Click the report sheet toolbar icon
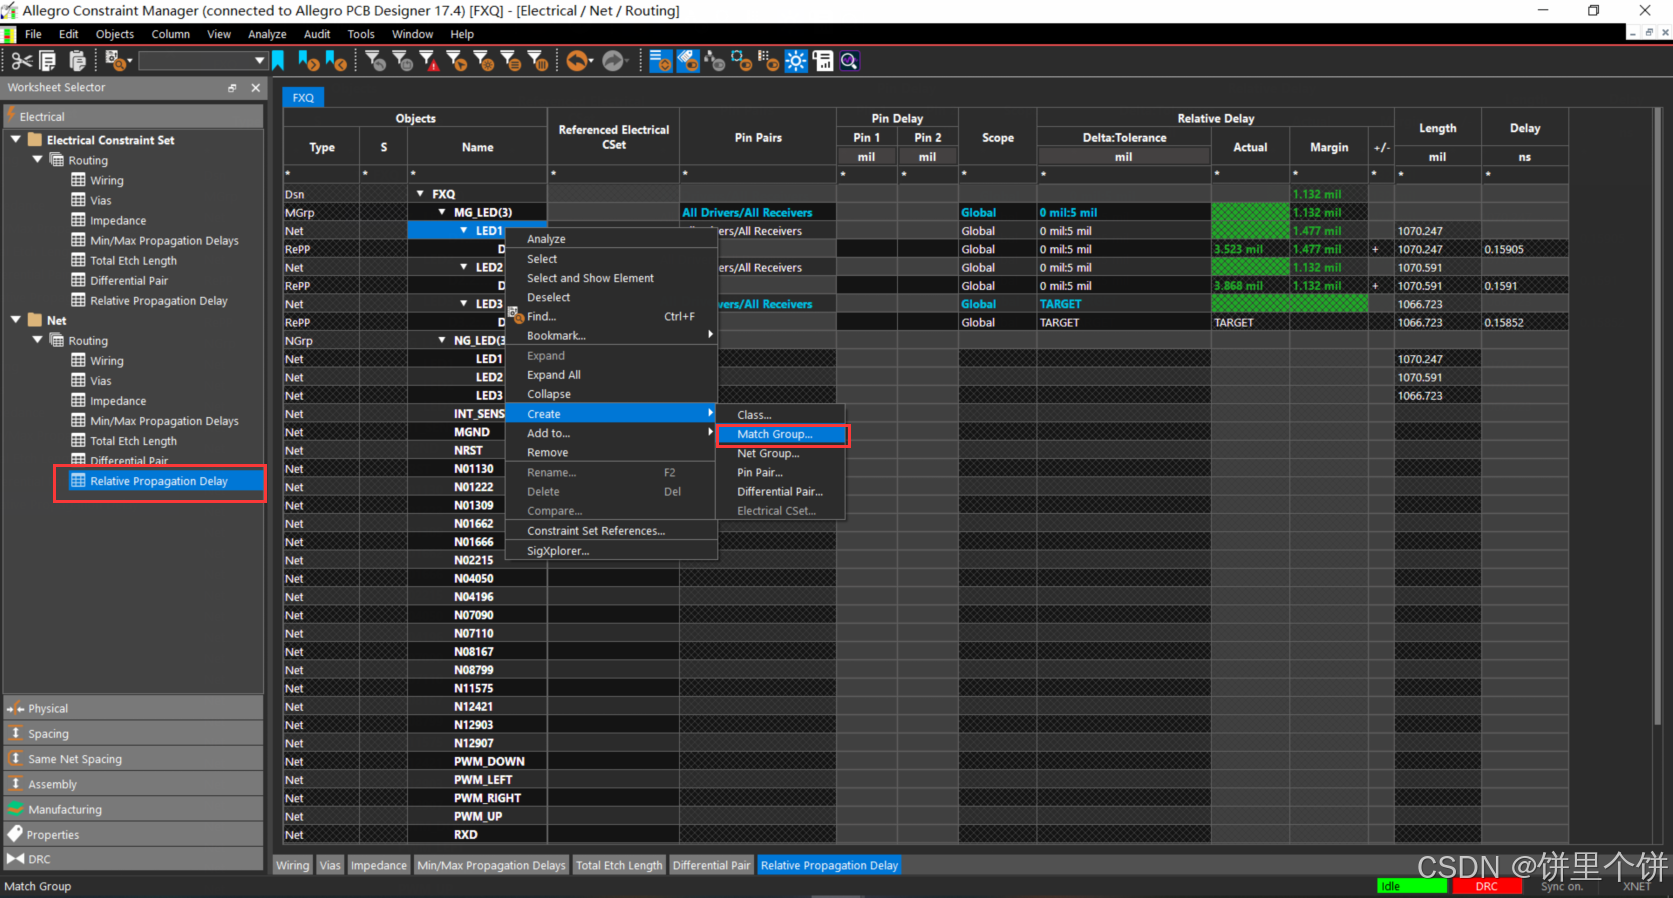The width and height of the screenshot is (1673, 898). point(823,61)
